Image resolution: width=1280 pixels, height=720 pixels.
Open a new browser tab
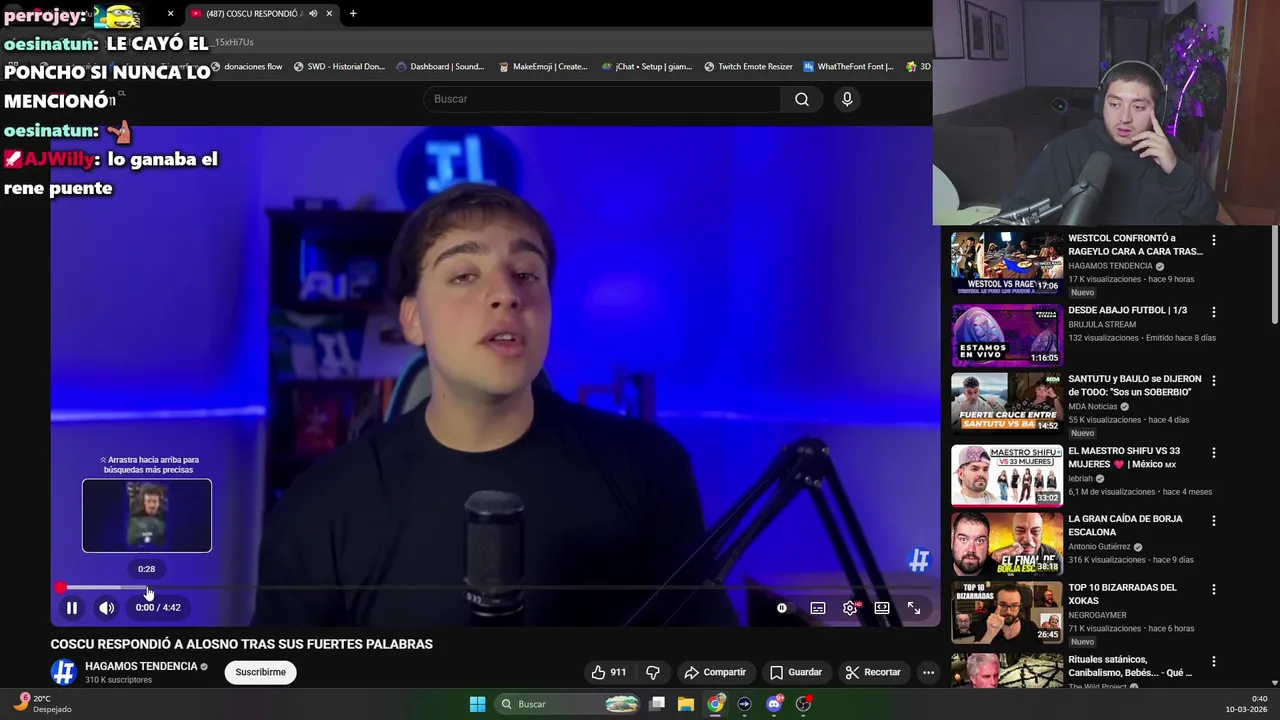[x=353, y=14]
